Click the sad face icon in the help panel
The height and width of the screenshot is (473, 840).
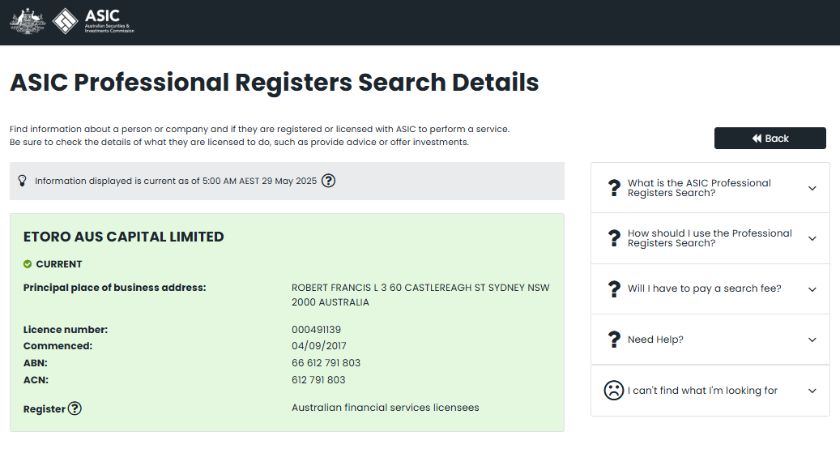click(x=614, y=390)
